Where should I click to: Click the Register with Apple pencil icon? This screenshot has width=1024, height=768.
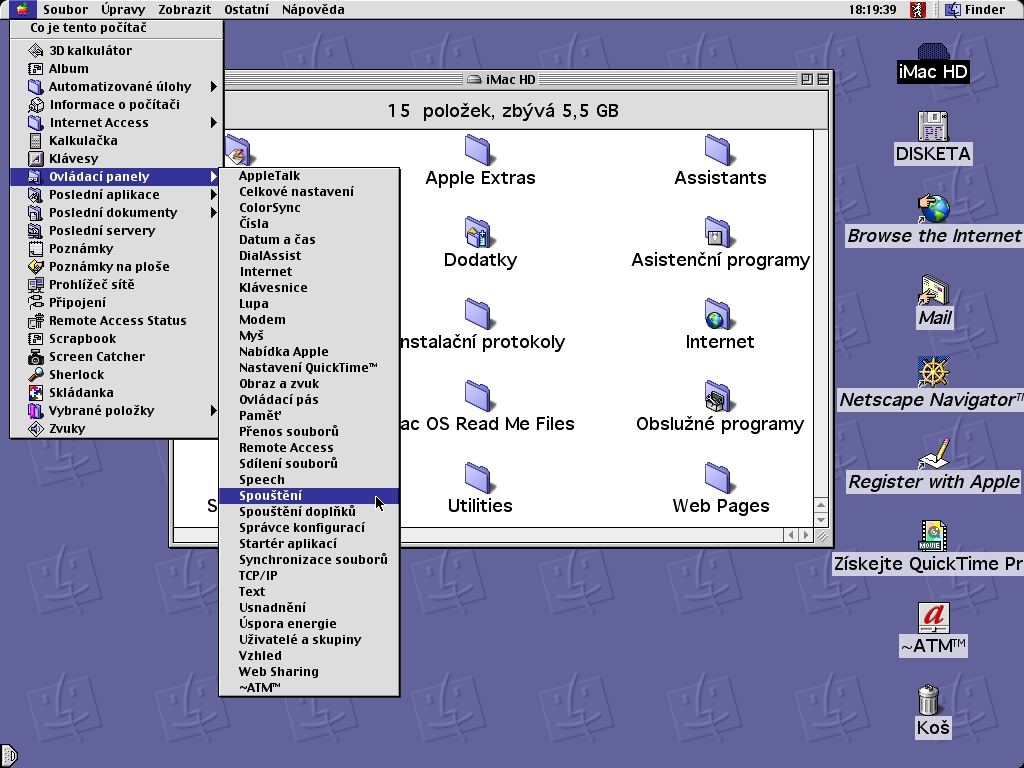click(934, 455)
